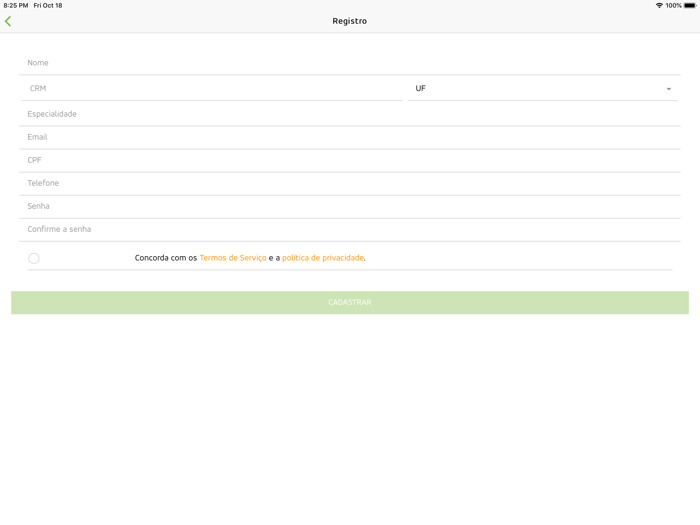The image size is (700, 525).
Task: Click the 8:25 PM clock text
Action: 16,5
